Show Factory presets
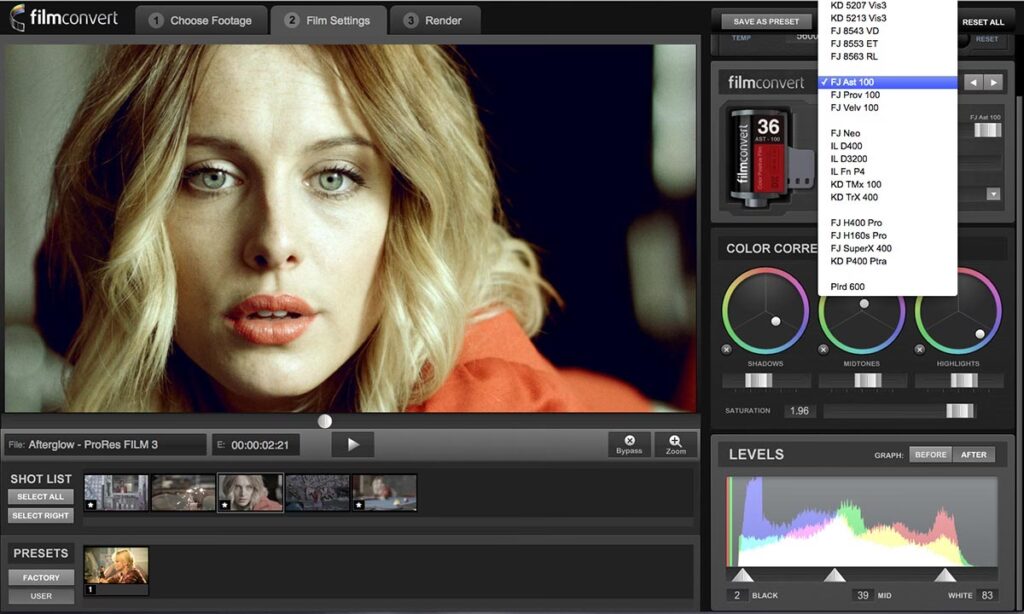 (x=41, y=577)
